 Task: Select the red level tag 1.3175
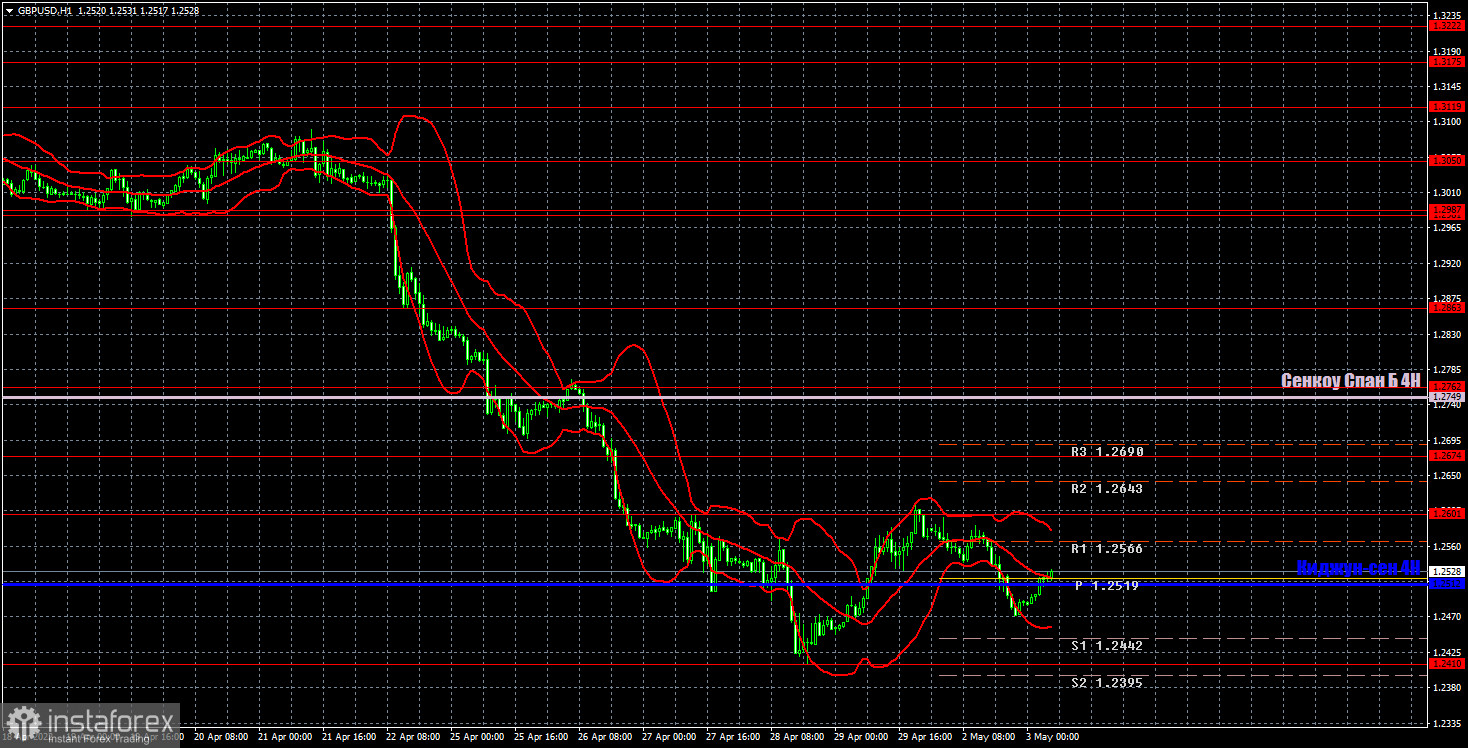pyautogui.click(x=1447, y=62)
